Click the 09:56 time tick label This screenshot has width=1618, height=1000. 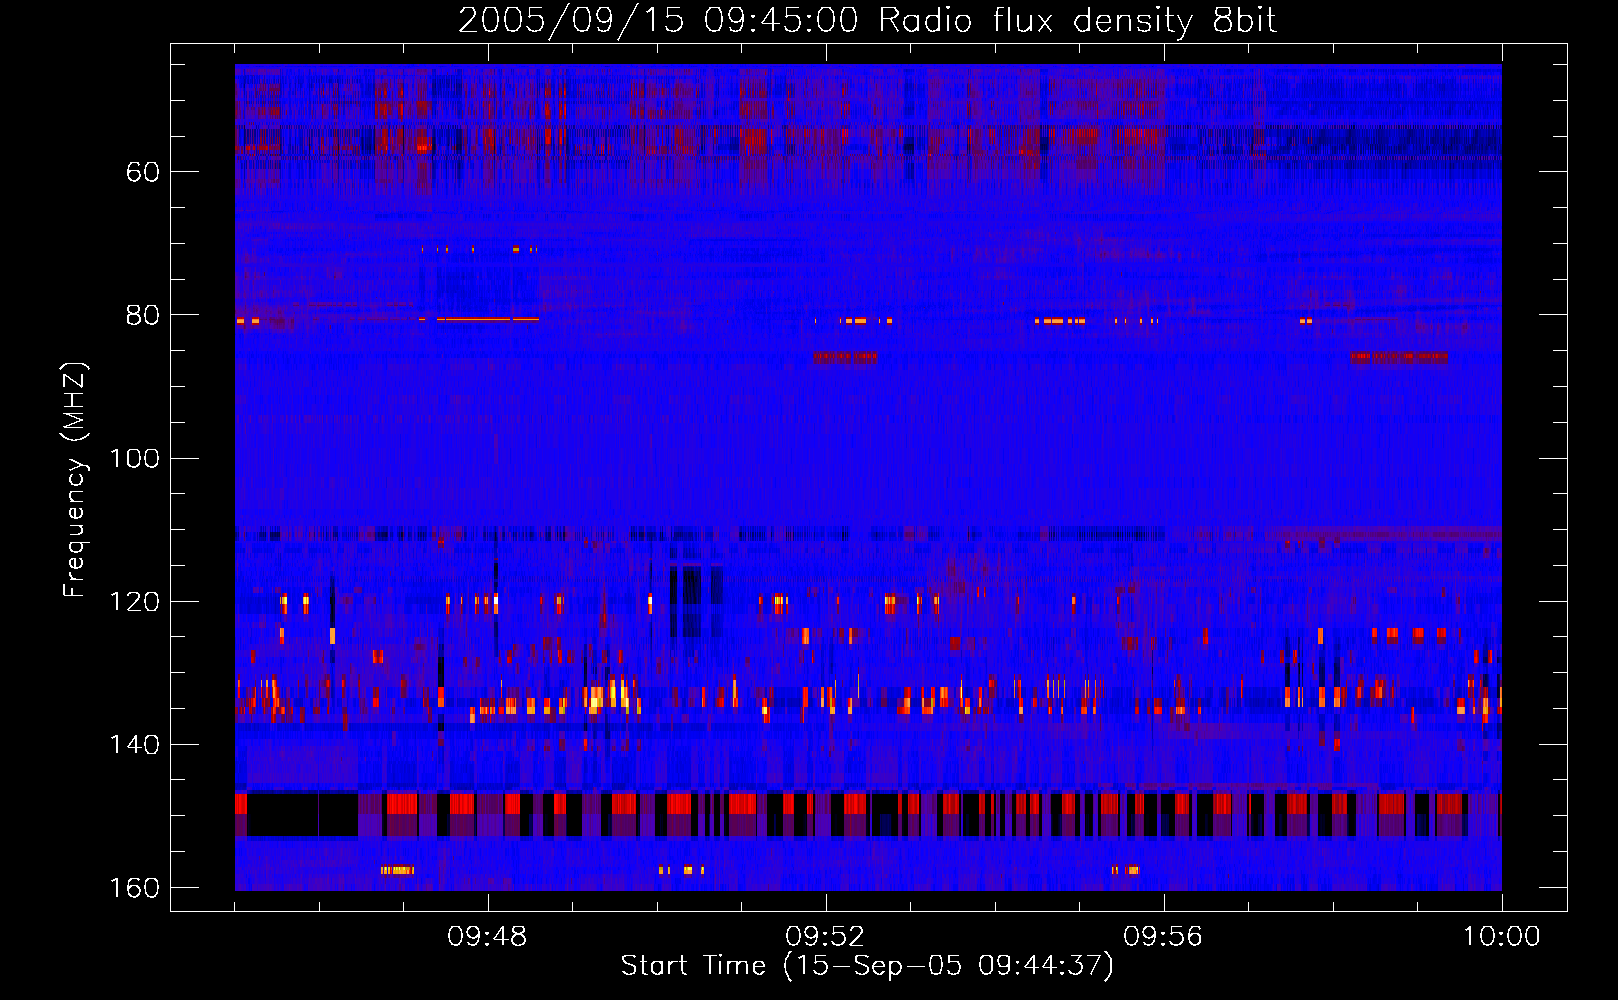(x=1164, y=937)
